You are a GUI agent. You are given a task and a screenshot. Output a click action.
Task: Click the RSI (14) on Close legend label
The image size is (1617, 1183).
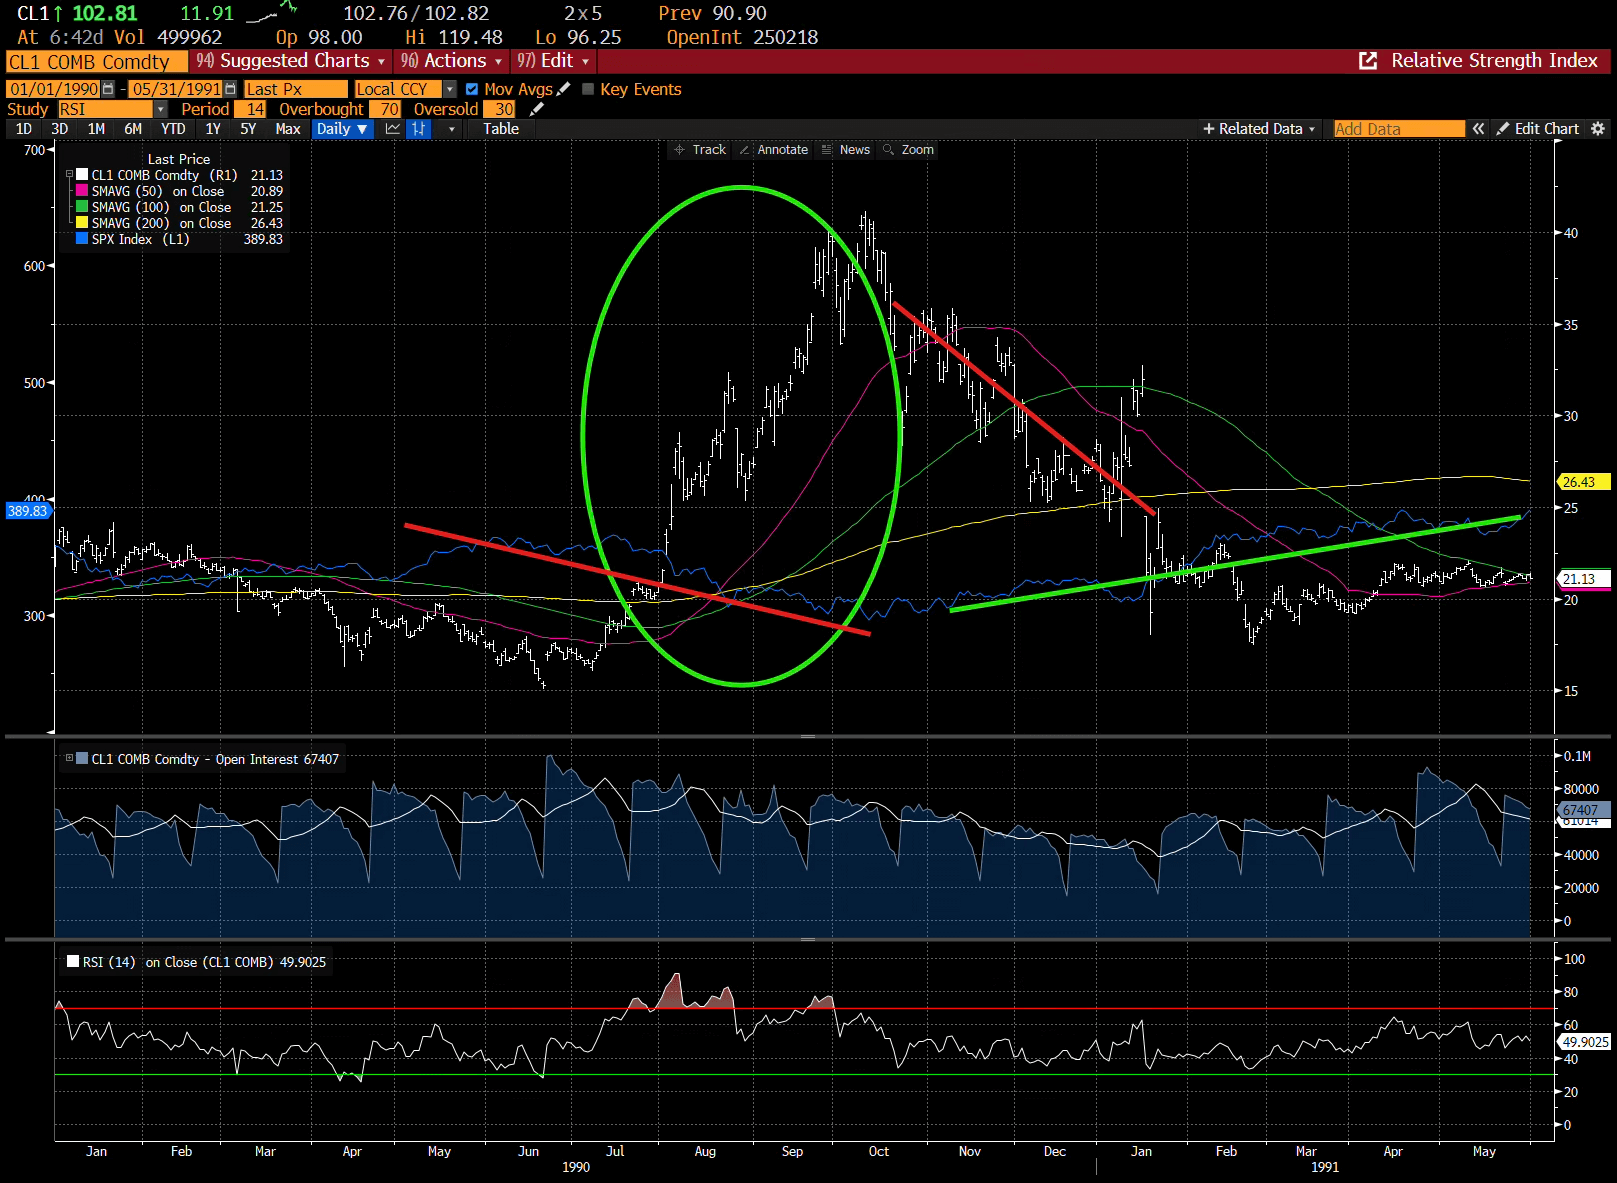point(204,962)
